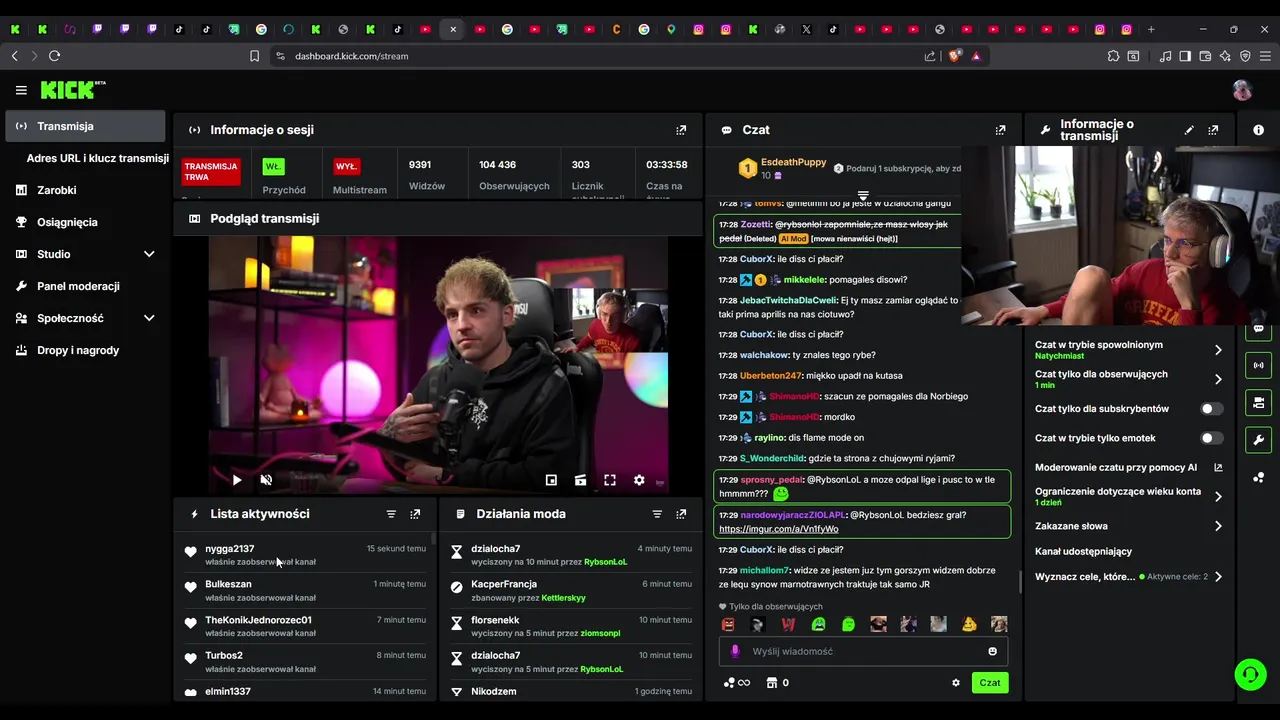Click Brave Shields icon in address bar
The image size is (1280, 720).
coord(954,56)
